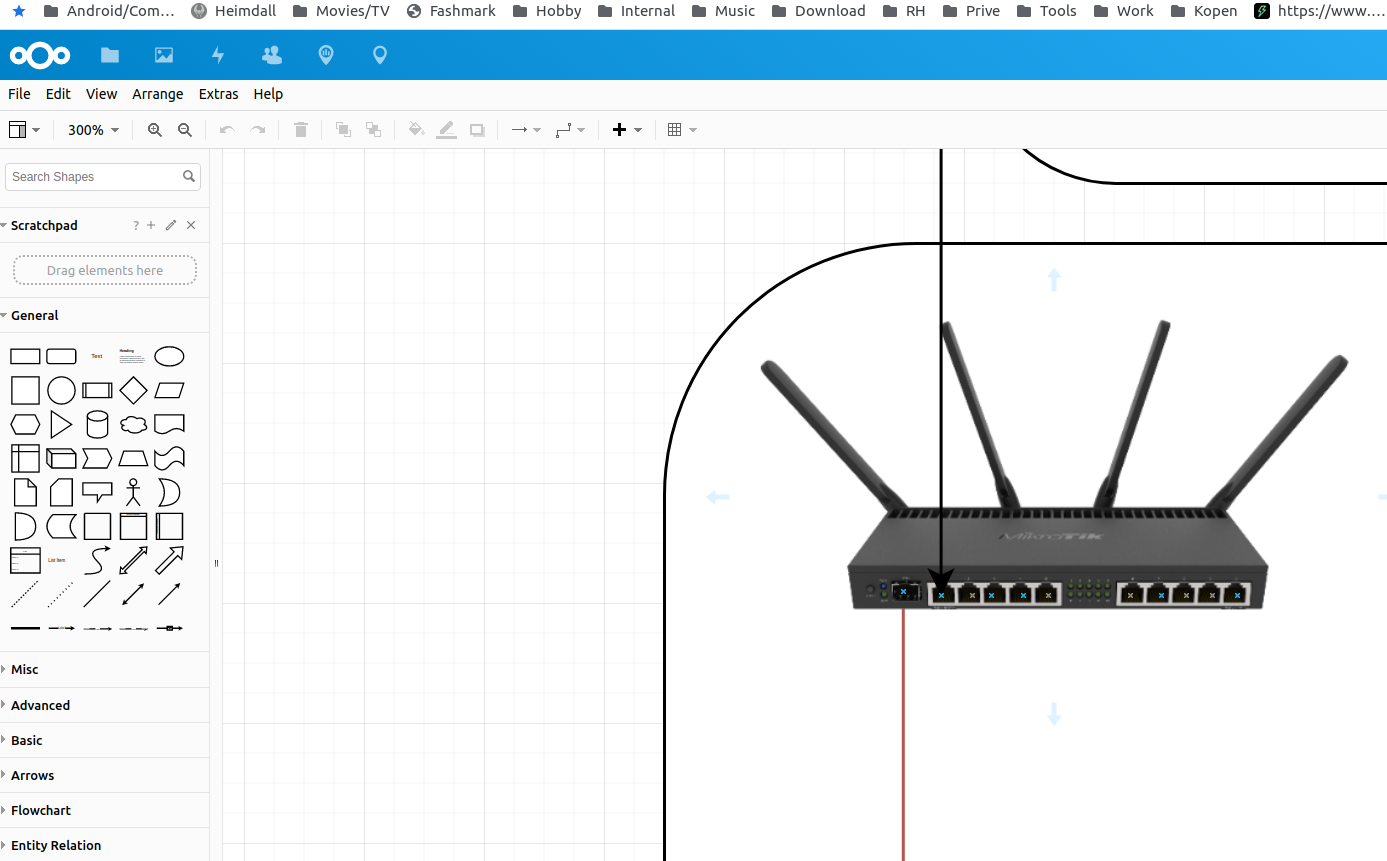Screen dimensions: 1387x861
Task: Select the Cube shape
Action: point(61,458)
